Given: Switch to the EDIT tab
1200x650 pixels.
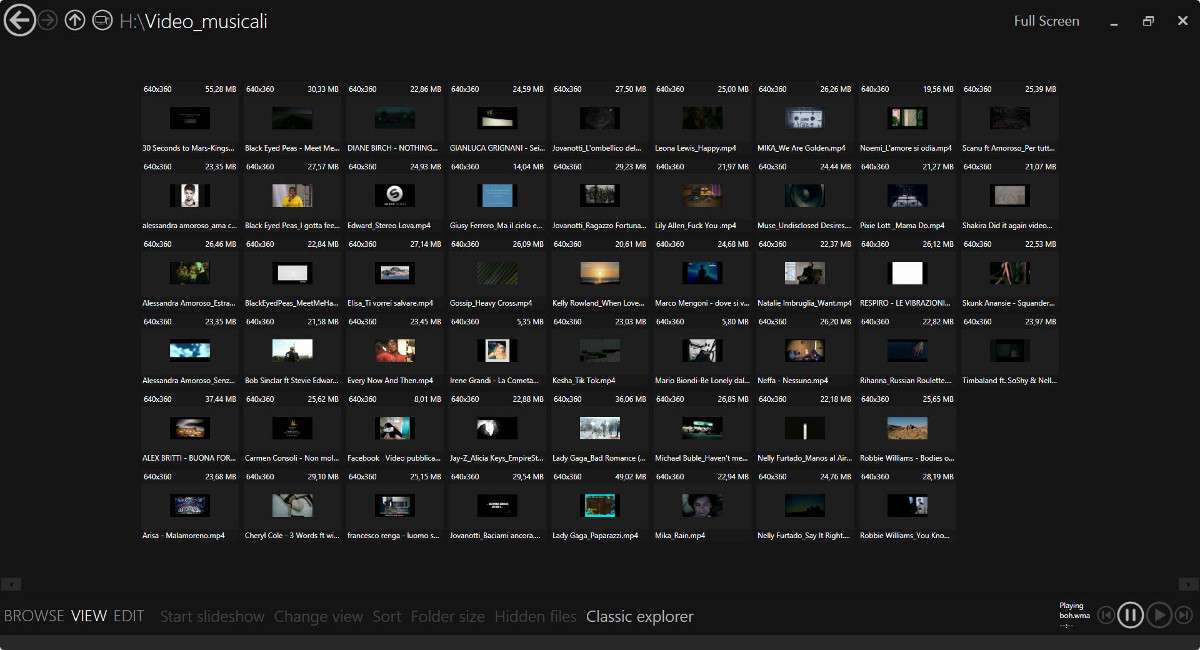Looking at the screenshot, I should click(x=129, y=616).
